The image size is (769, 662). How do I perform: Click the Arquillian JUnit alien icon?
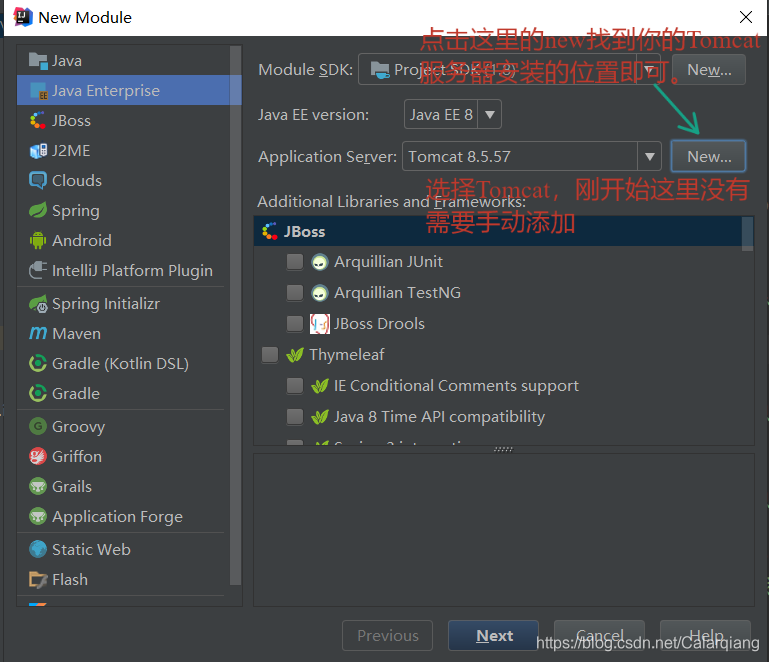point(320,262)
